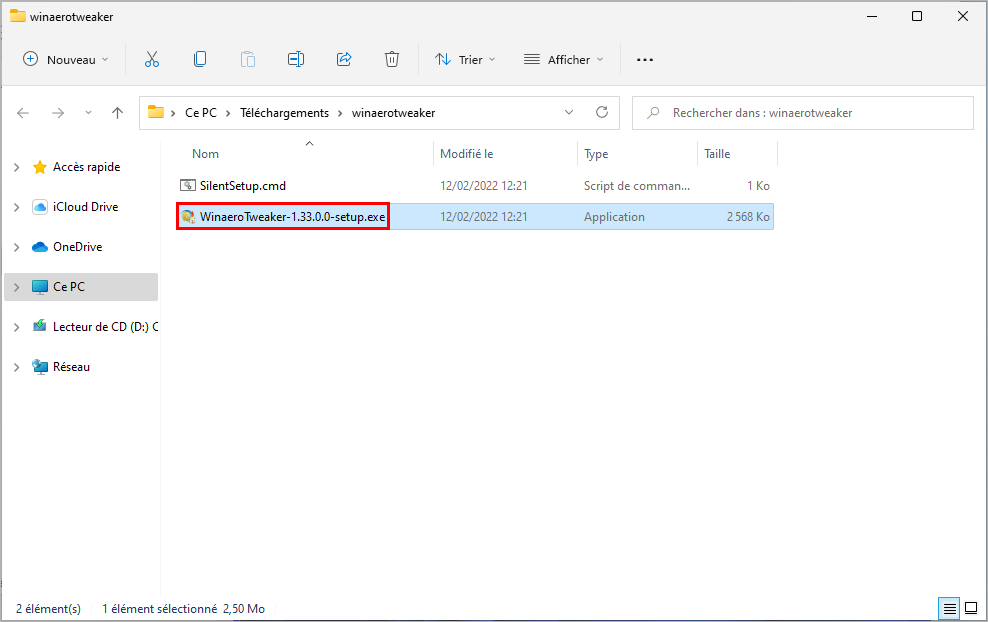
Task: Expand the OneDrive tree node
Action: click(17, 247)
